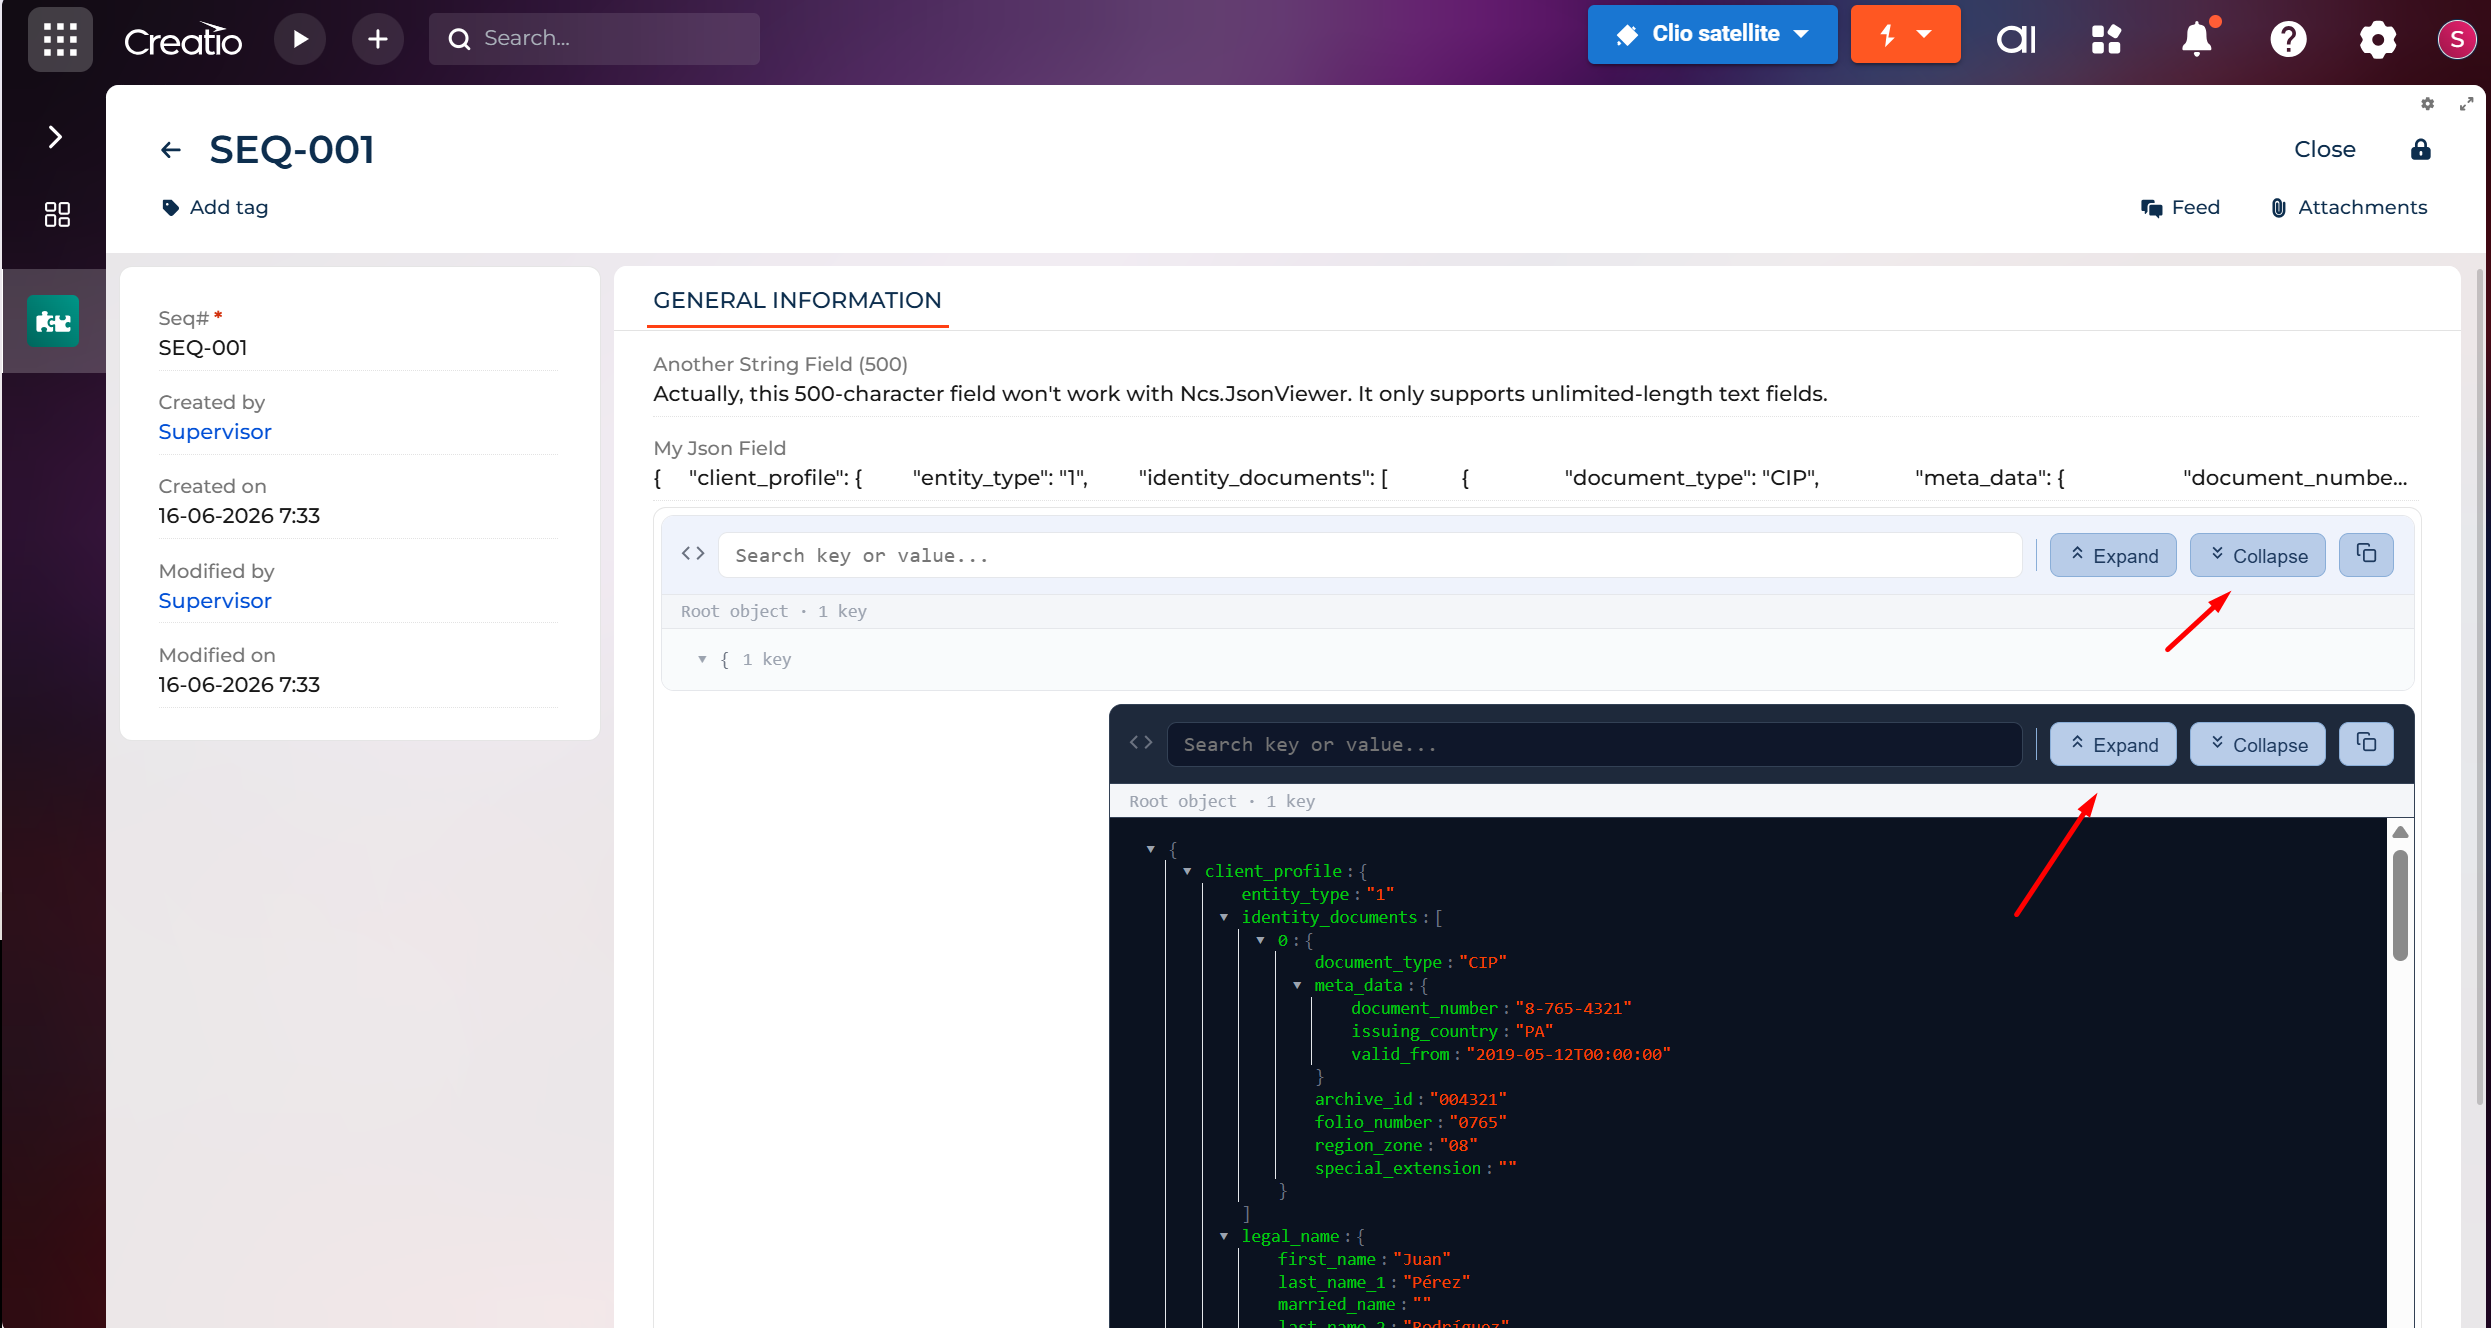
Task: Run a process with the play button
Action: [300, 39]
